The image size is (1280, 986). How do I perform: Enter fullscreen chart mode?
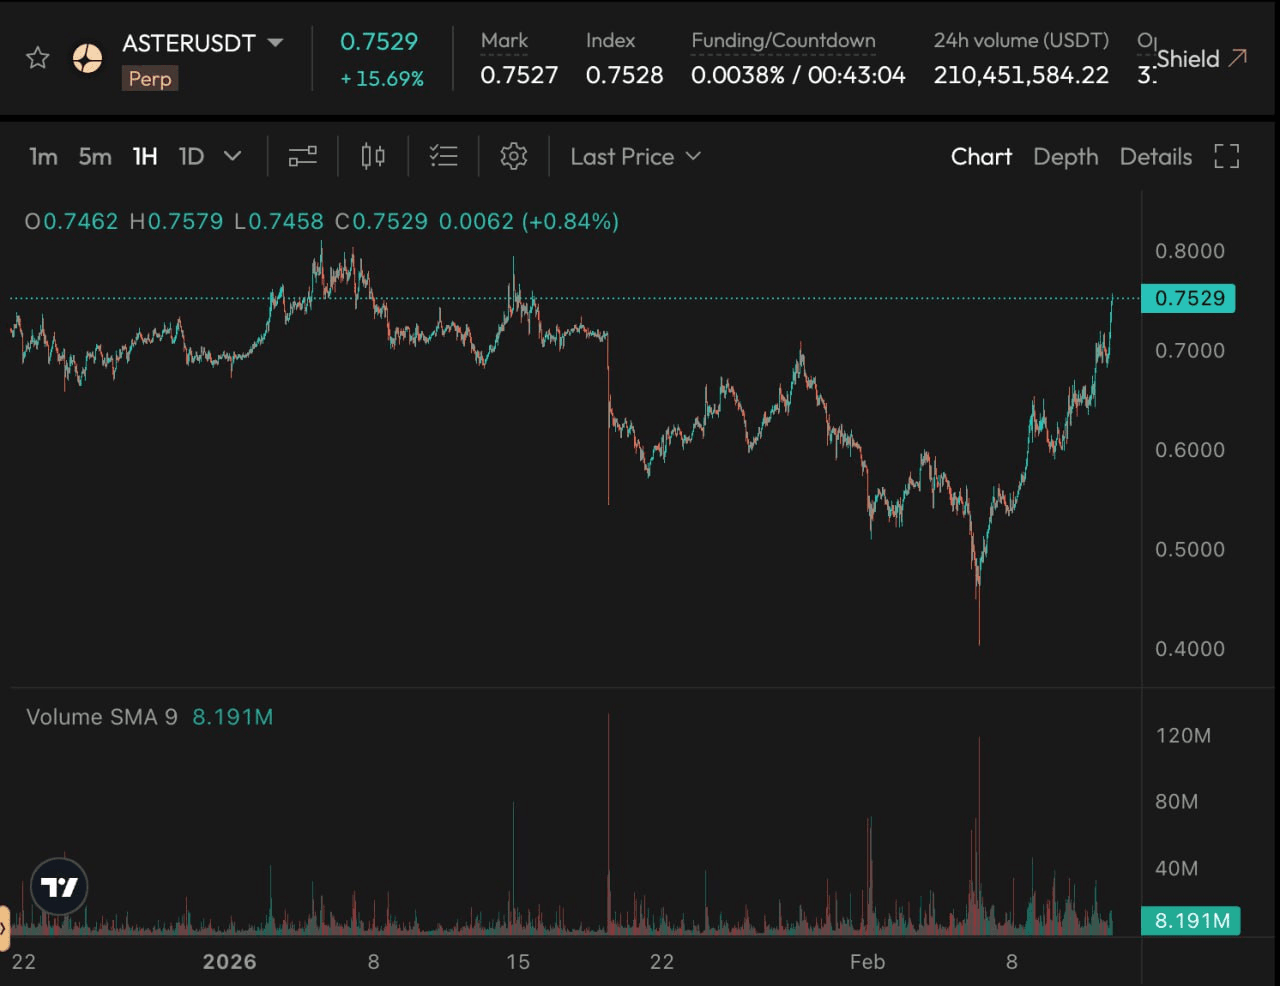pos(1227,157)
